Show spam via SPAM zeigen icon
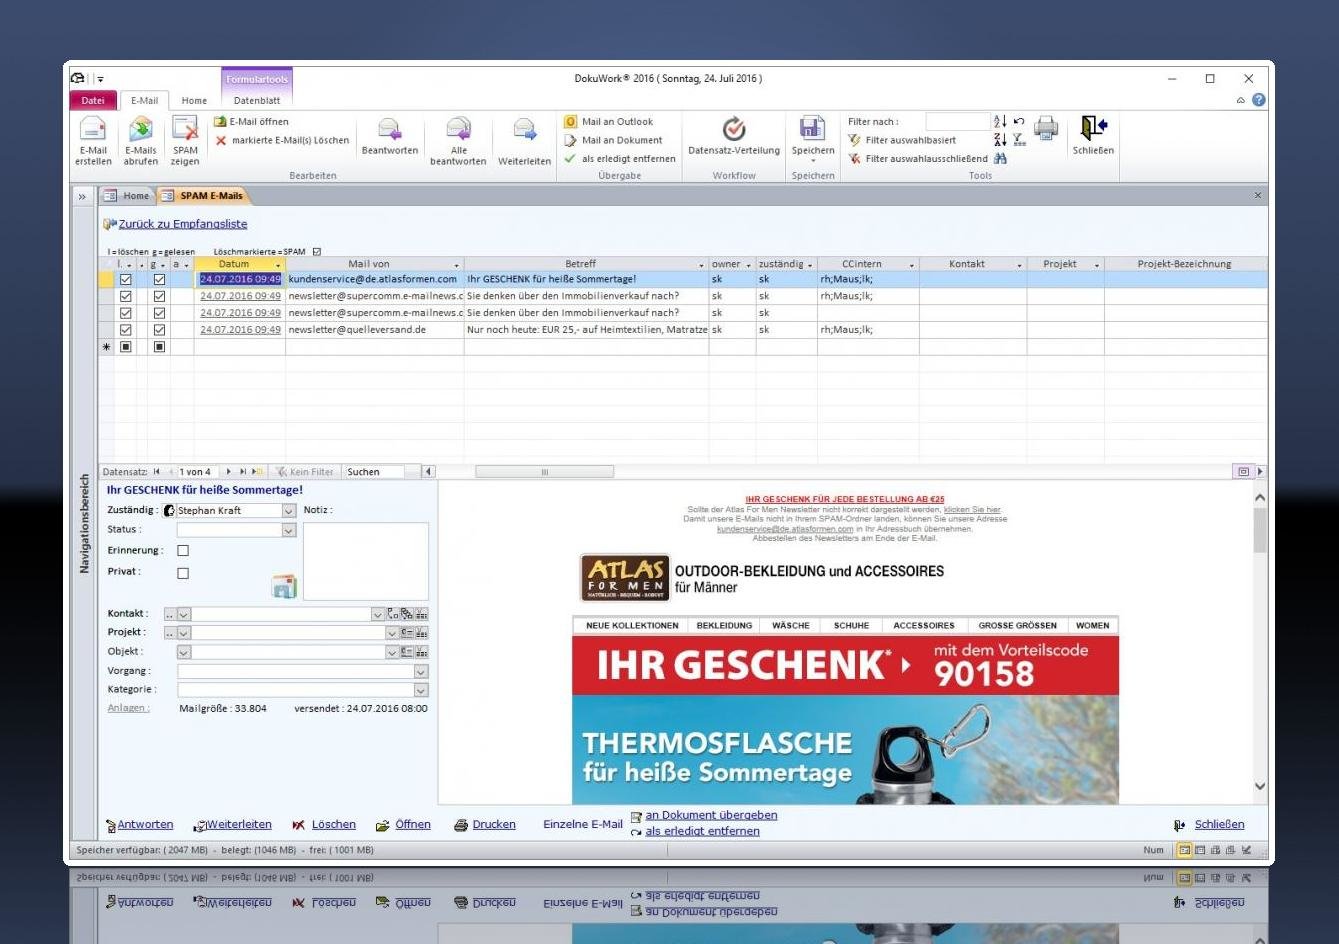Screen dimensions: 1339x944 (185, 130)
